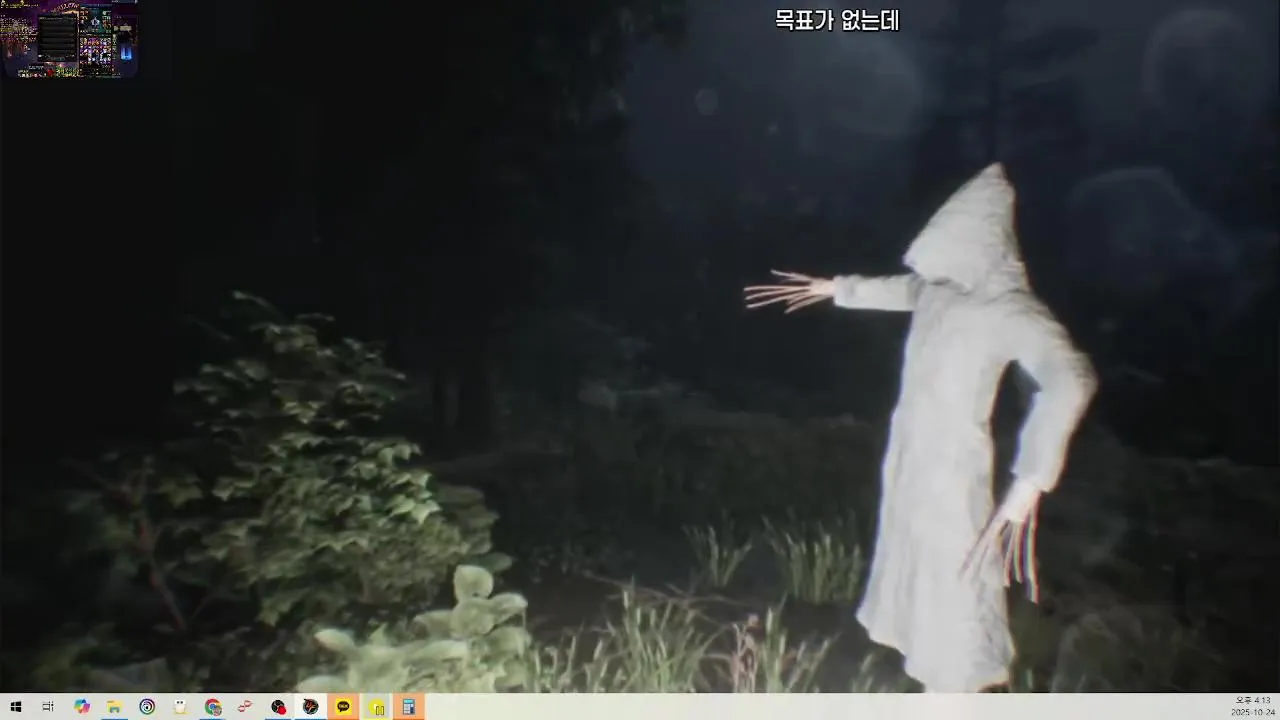The image size is (1280, 720).
Task: Open Task View in the taskbar
Action: [x=48, y=707]
